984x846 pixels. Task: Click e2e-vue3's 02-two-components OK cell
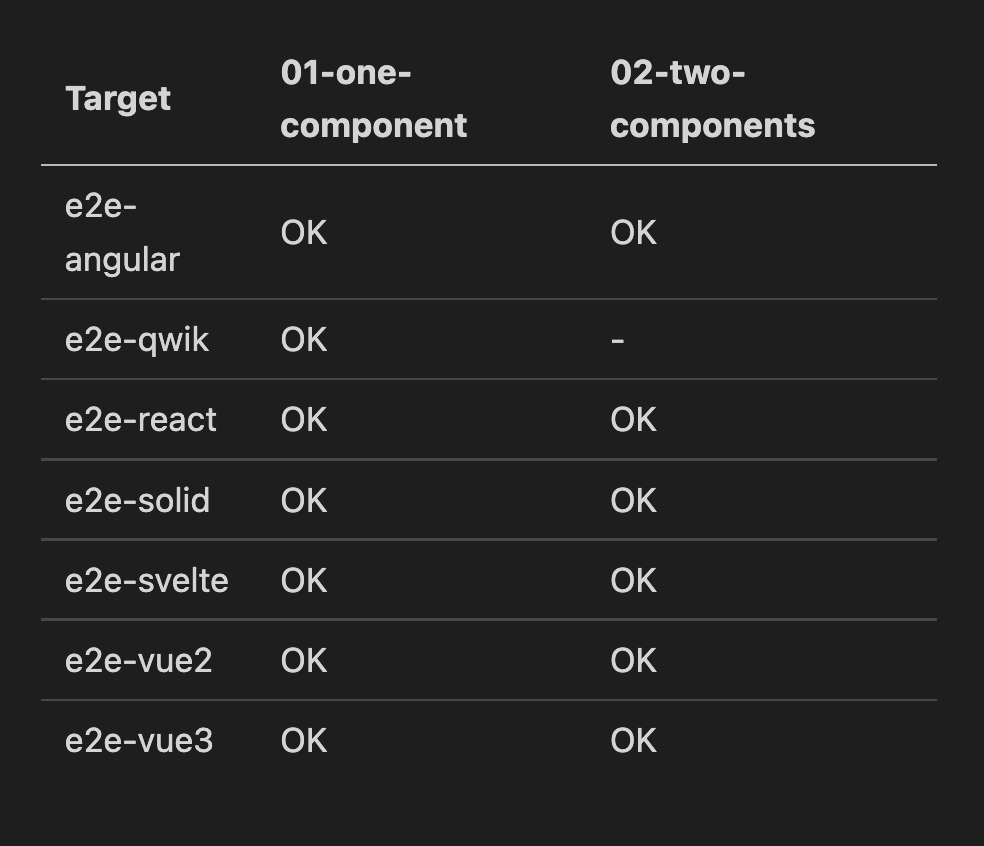click(x=634, y=741)
